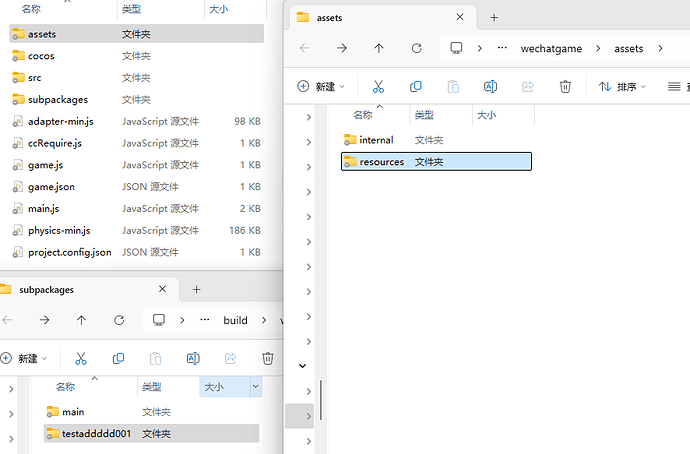Expand the first navigation tree chevron in the assets window

pyautogui.click(x=308, y=117)
